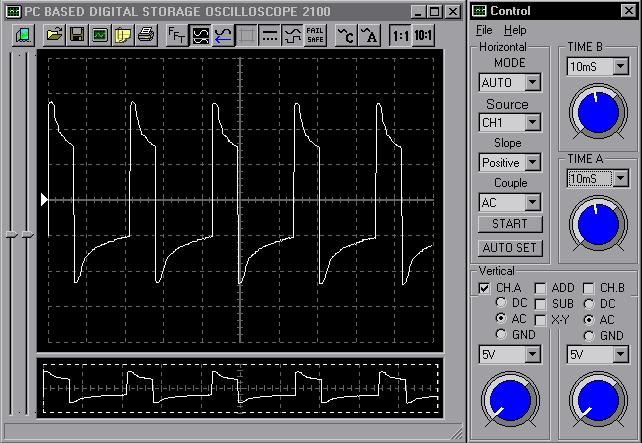Image resolution: width=642 pixels, height=443 pixels.
Task: Select the 1:1 probe ratio button
Action: (x=400, y=35)
